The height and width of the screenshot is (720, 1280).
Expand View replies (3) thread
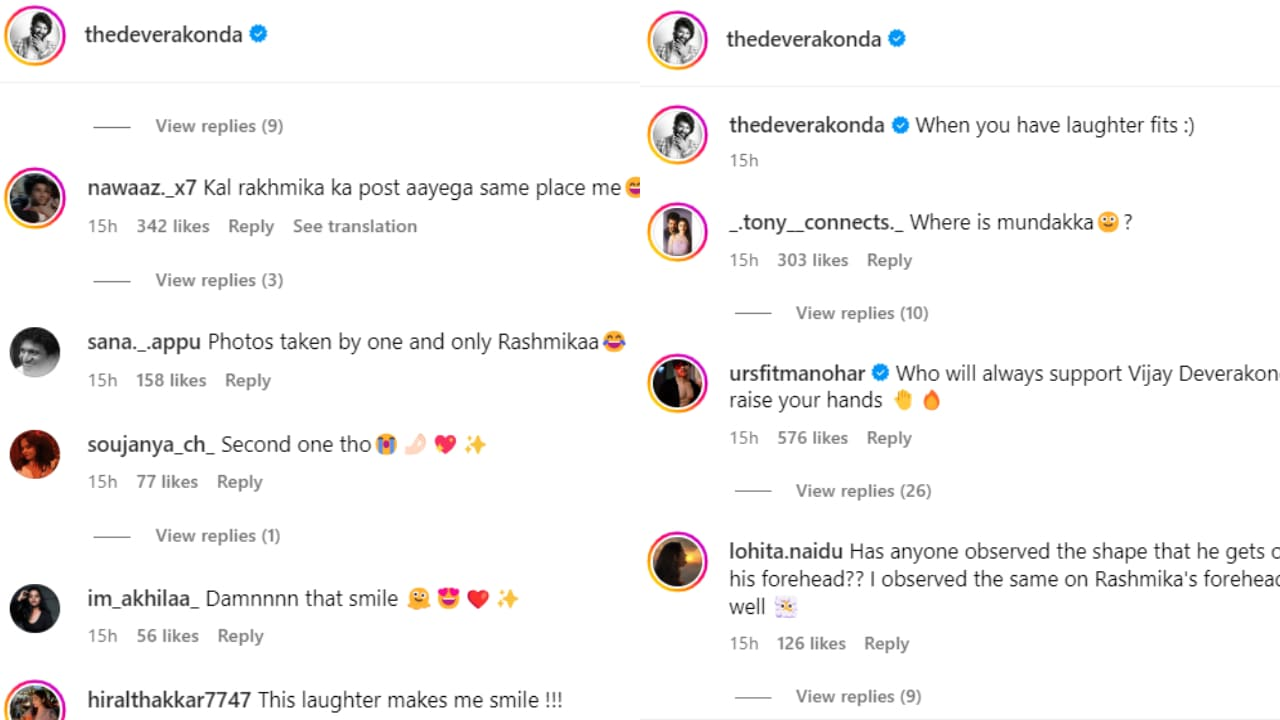point(219,280)
